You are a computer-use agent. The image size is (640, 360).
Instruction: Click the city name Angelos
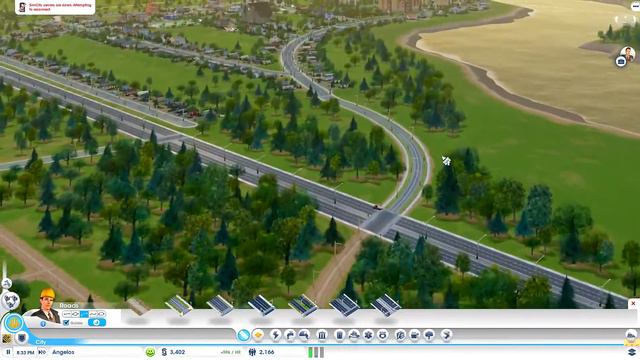coord(63,352)
